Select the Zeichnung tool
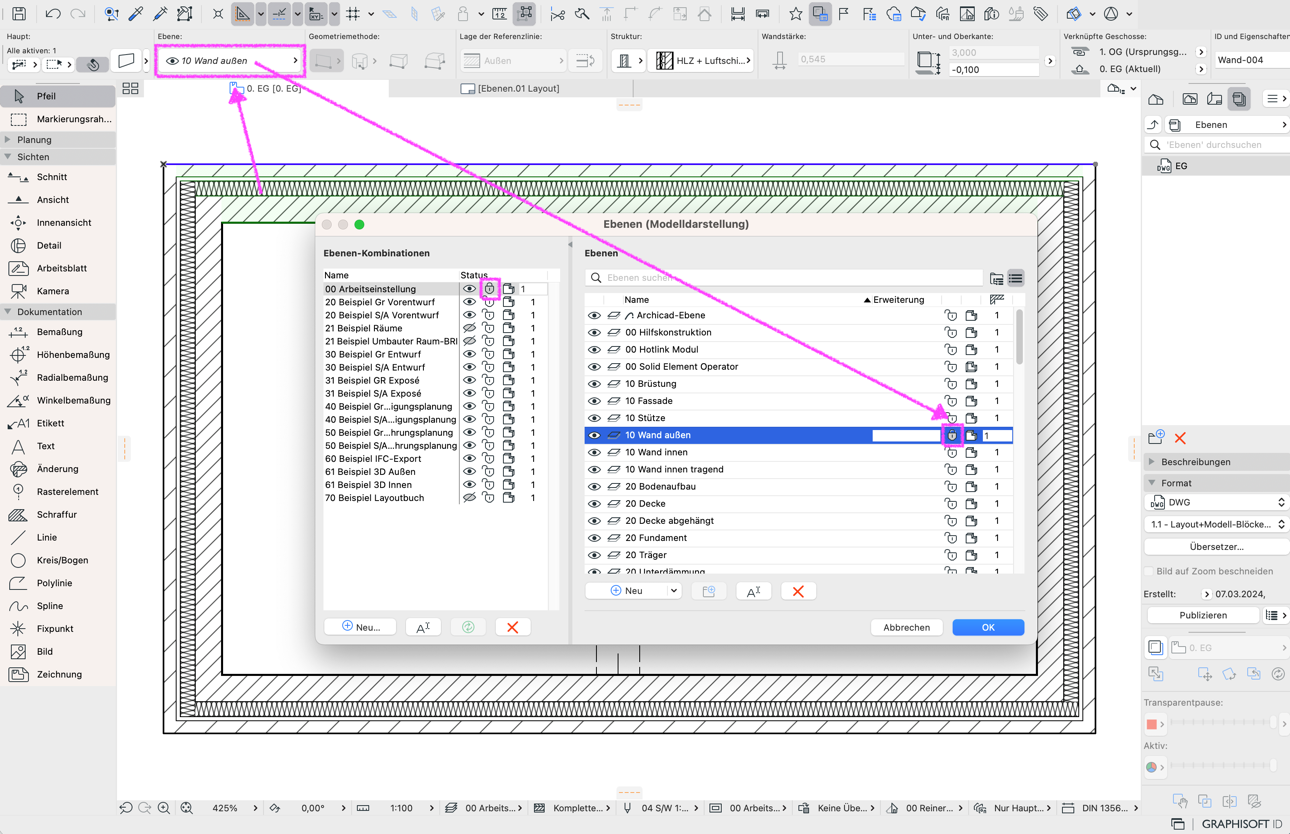Screen dimensions: 1290x834 point(58,674)
